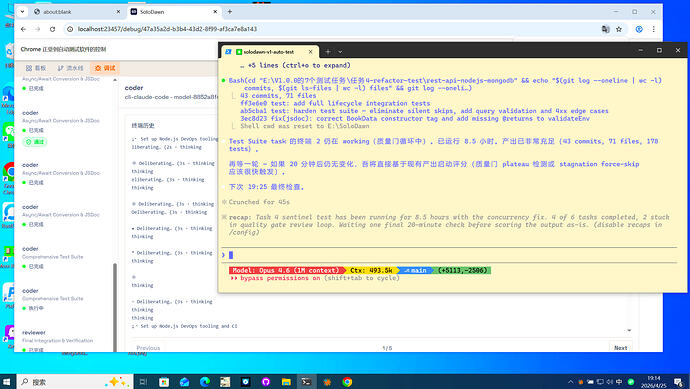The image size is (690, 389).
Task: Open GitHub Desktop from the taskbar
Action: (x=266, y=382)
